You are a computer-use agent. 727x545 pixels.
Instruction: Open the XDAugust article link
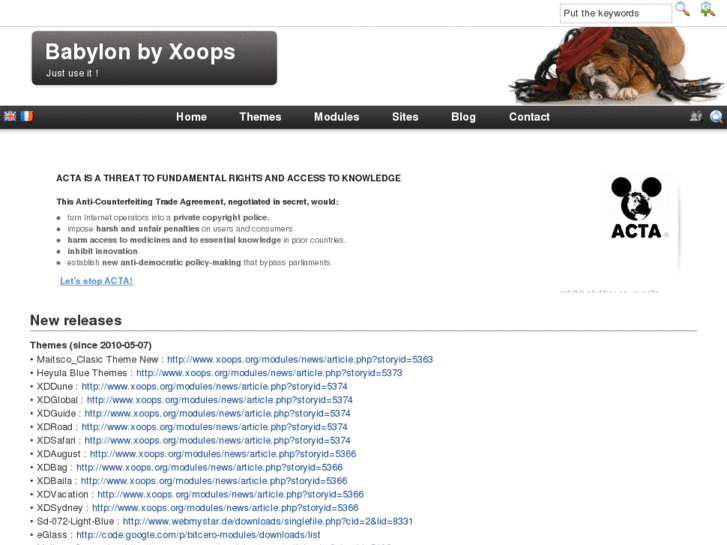[x=223, y=454]
